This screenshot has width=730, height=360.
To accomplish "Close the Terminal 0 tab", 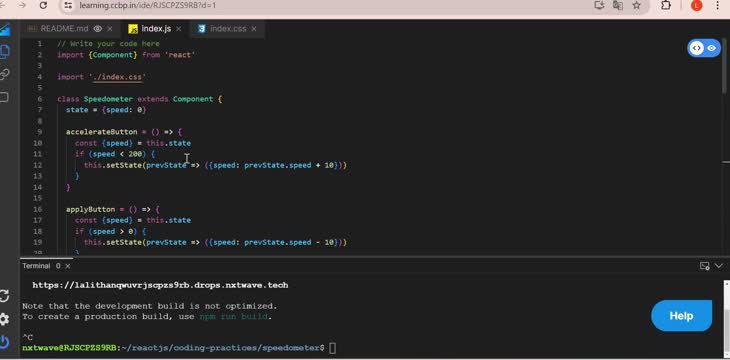I will pyautogui.click(x=68, y=266).
